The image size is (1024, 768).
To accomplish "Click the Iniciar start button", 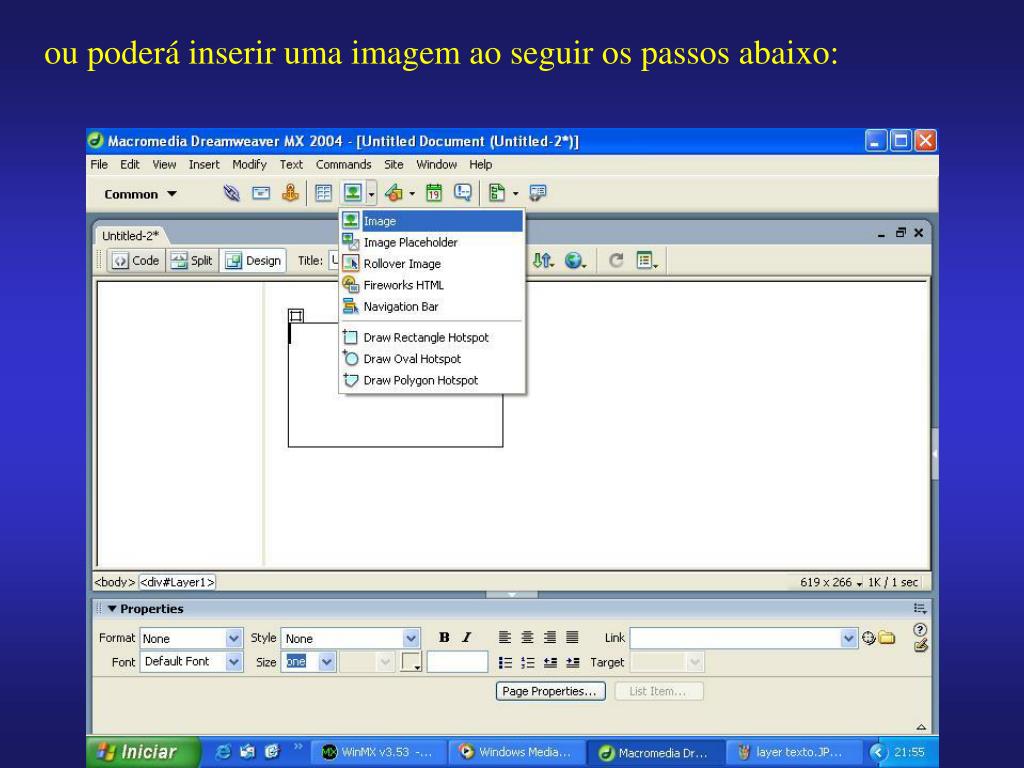I will click(144, 752).
